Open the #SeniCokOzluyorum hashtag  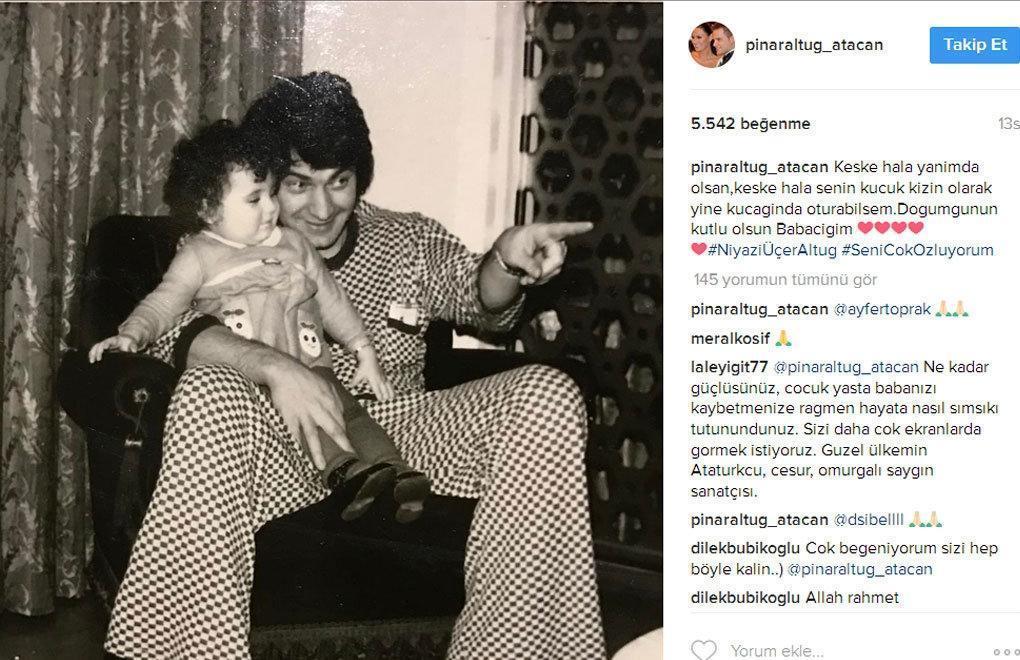click(x=917, y=250)
